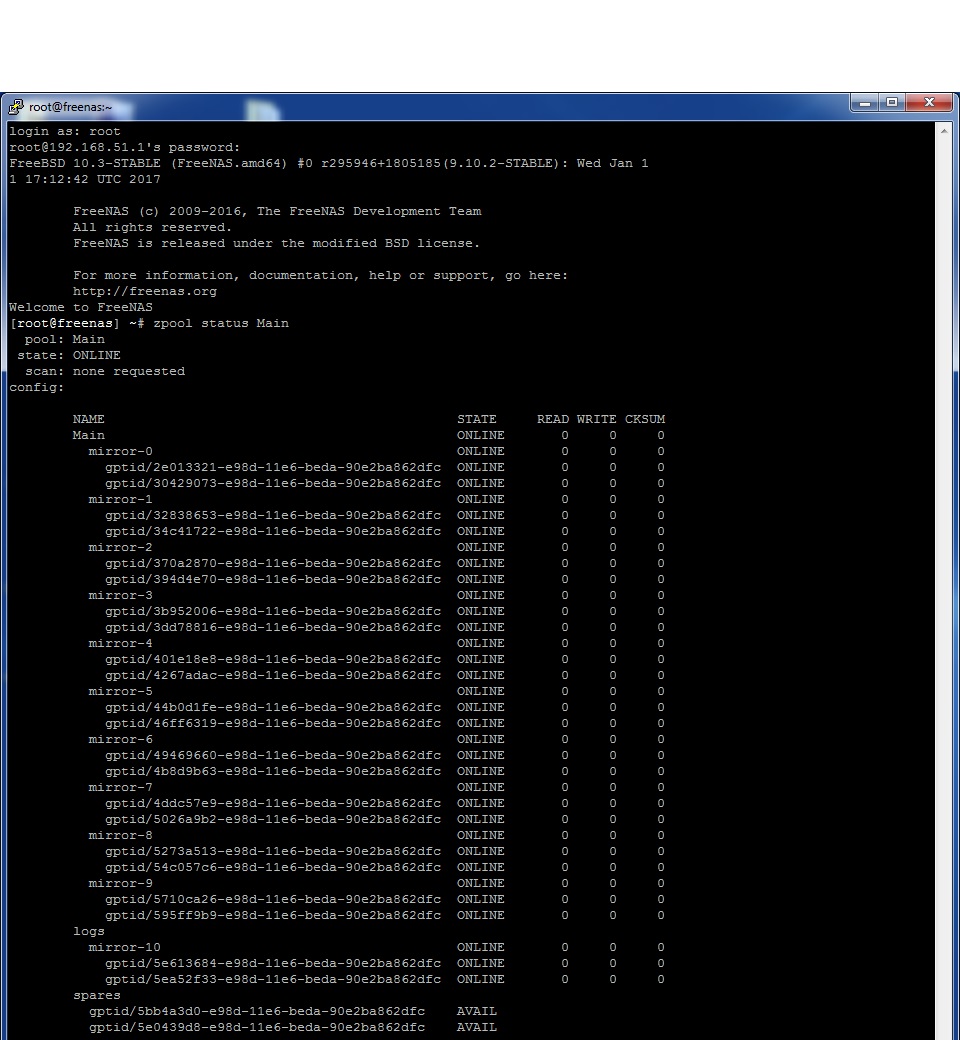Click the 'All rights reserved.' line
Screen dimensions: 960x1040
pyautogui.click(x=152, y=228)
